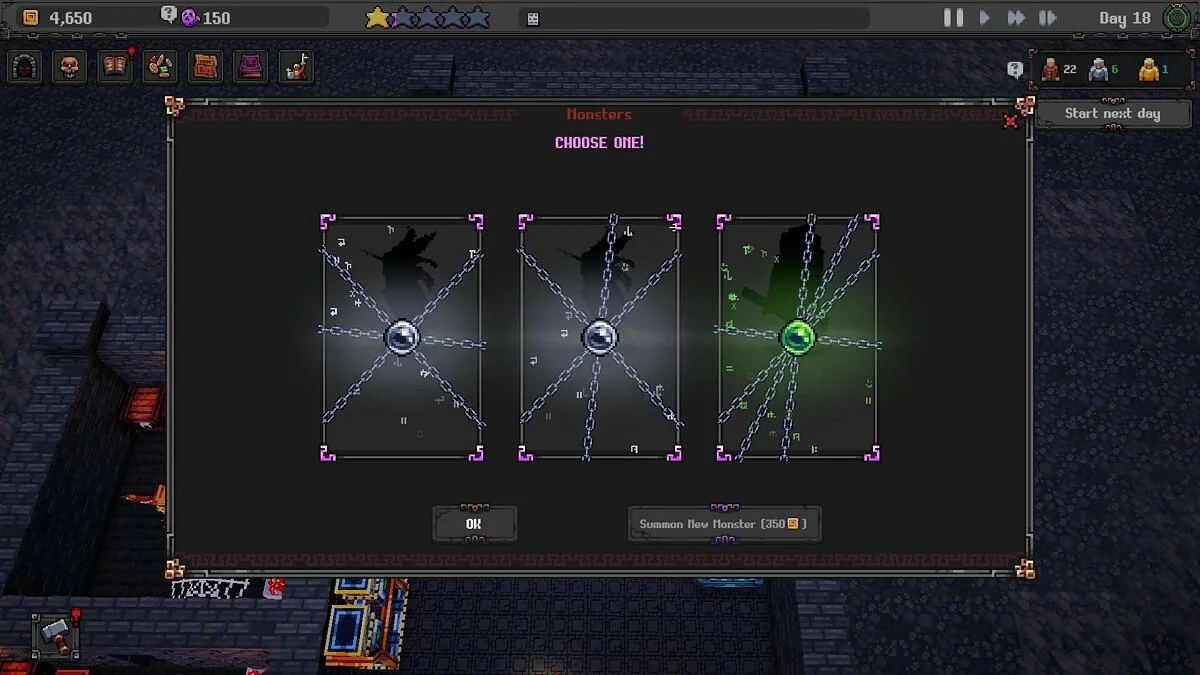
Task: Set game to fast-forward speed
Action: pos(1016,18)
